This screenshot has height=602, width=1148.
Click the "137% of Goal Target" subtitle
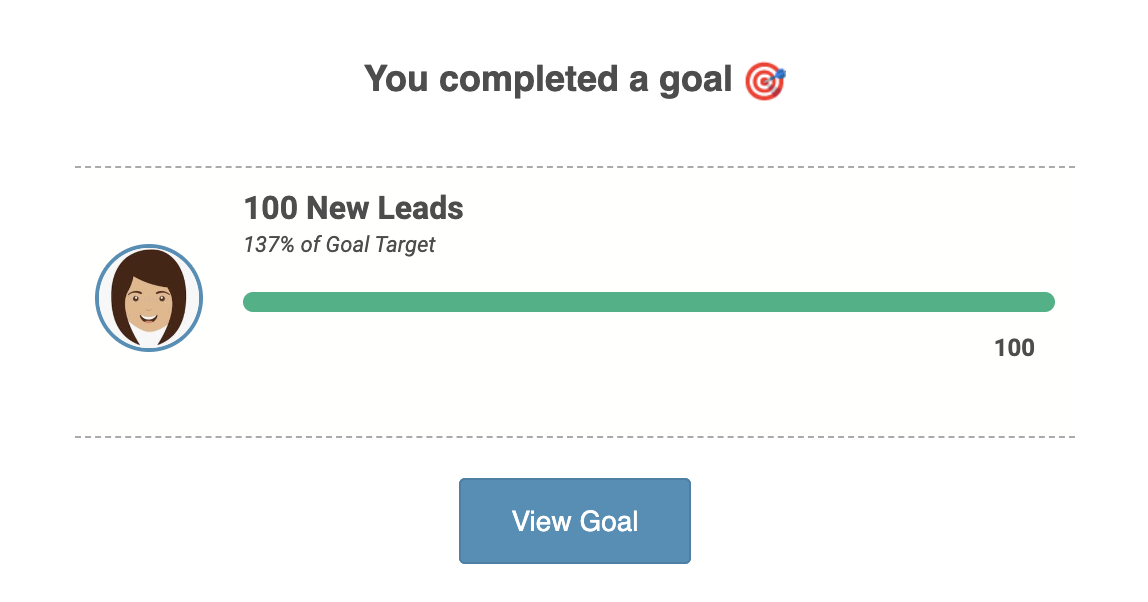[x=339, y=245]
